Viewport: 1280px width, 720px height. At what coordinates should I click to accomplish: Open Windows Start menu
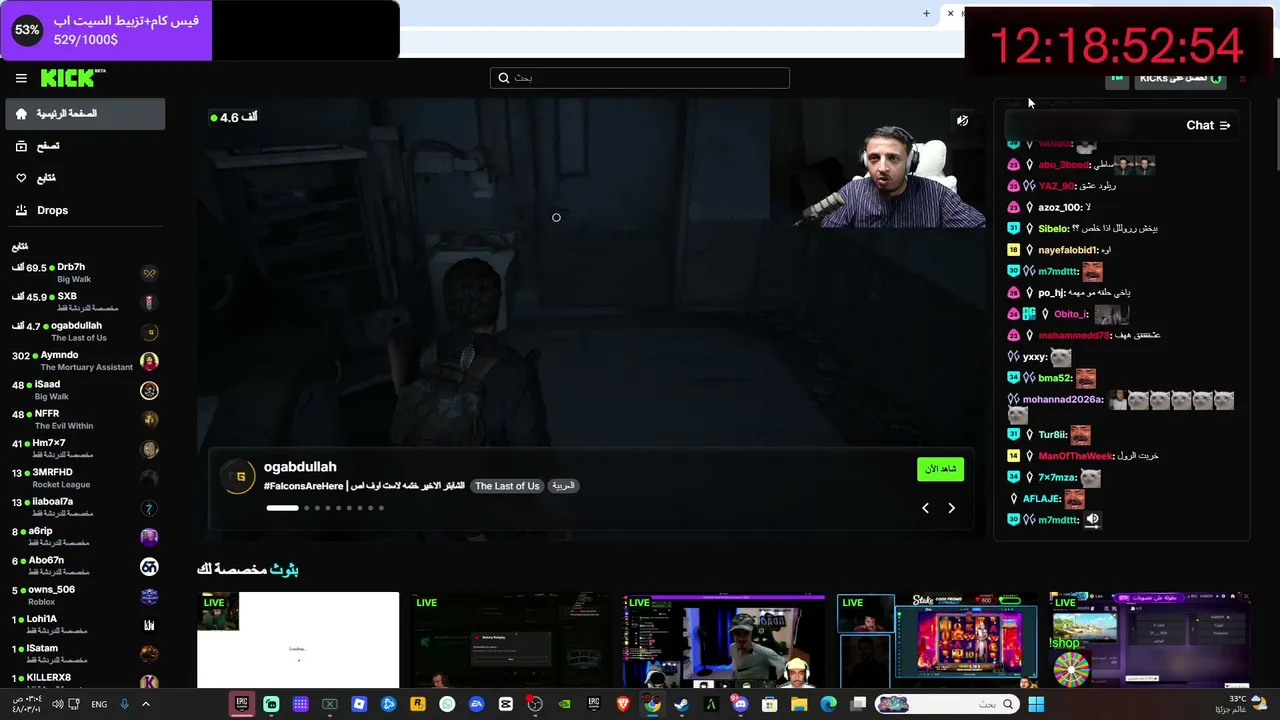click(1036, 704)
